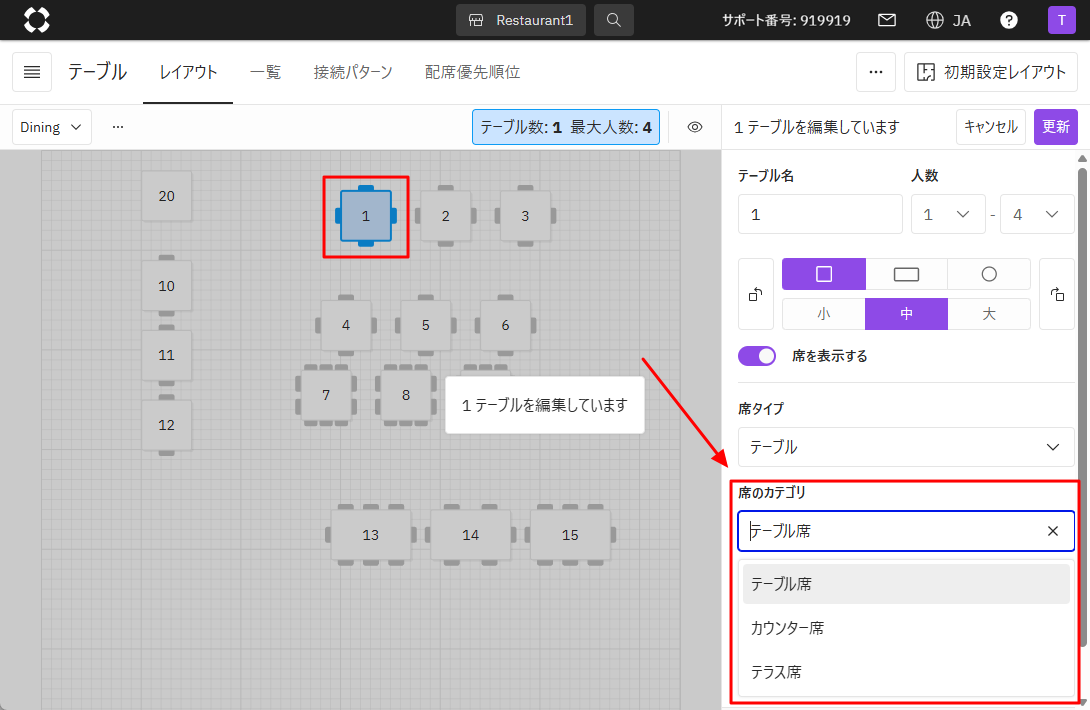Image resolution: width=1090 pixels, height=710 pixels.
Task: Rotate the table clockwise
Action: point(1057,294)
